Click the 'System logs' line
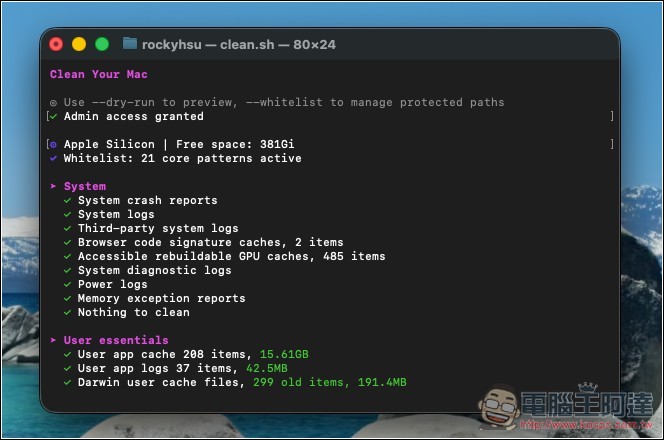 [x=116, y=214]
